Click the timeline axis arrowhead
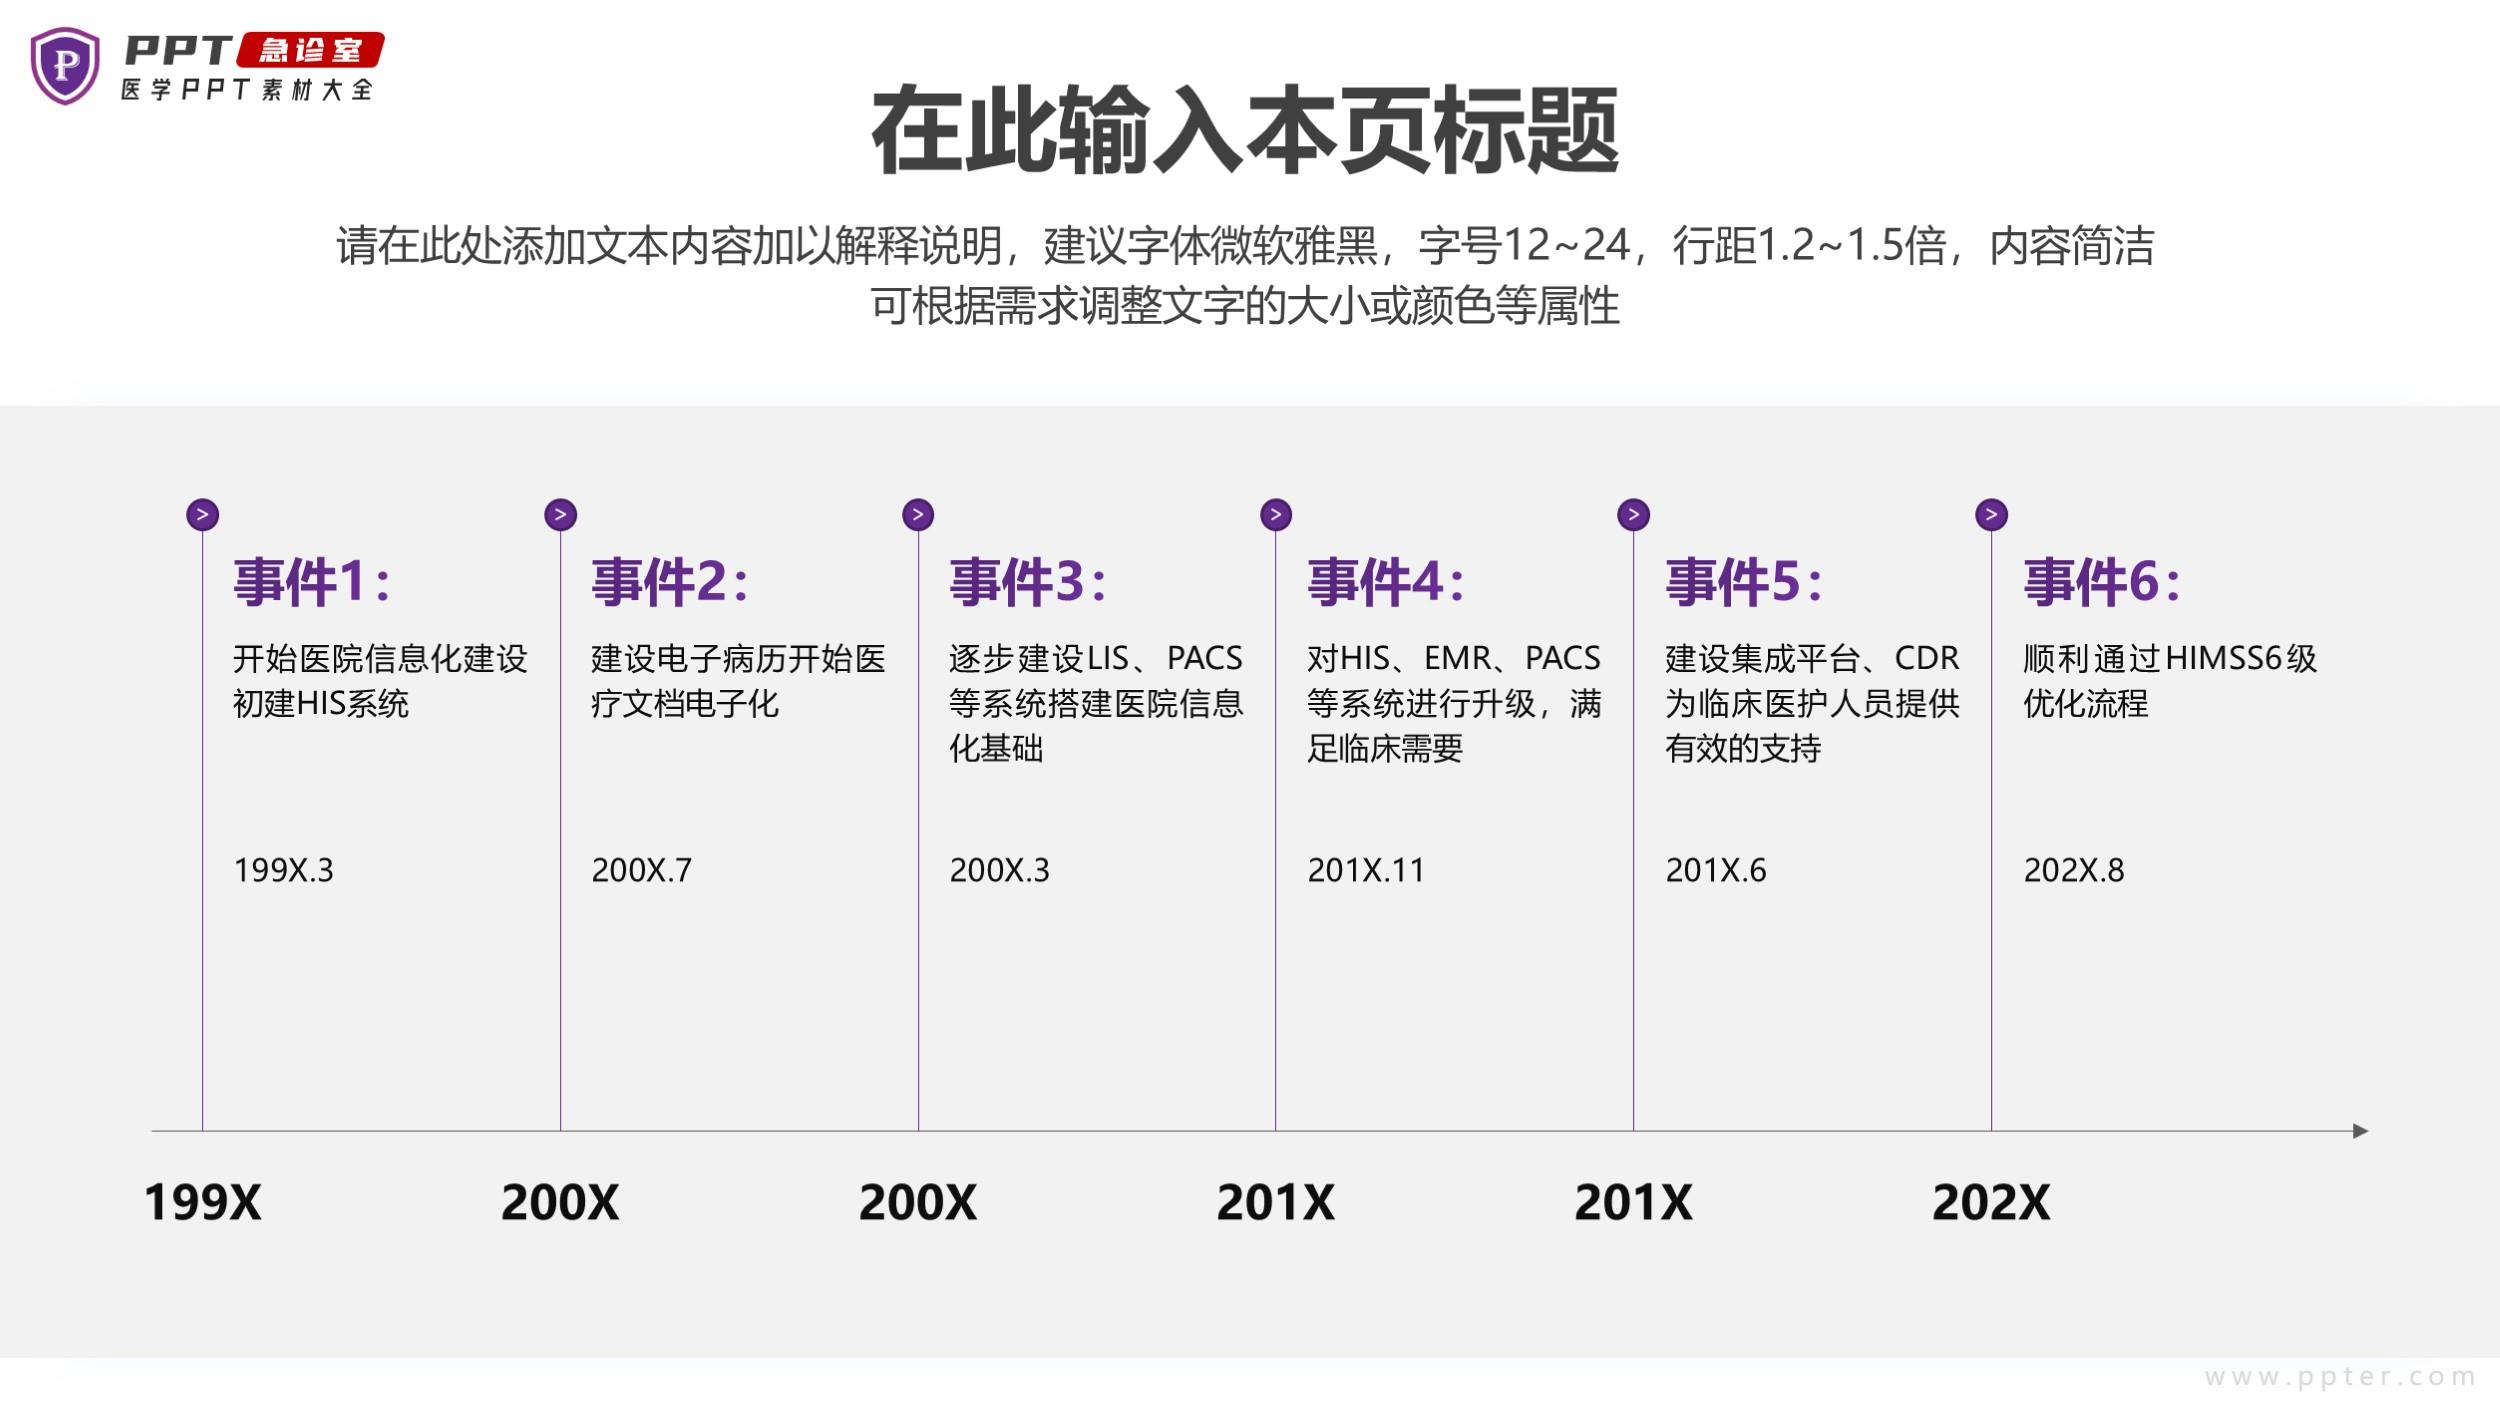Screen dimensions: 2500x1406 2361,1131
